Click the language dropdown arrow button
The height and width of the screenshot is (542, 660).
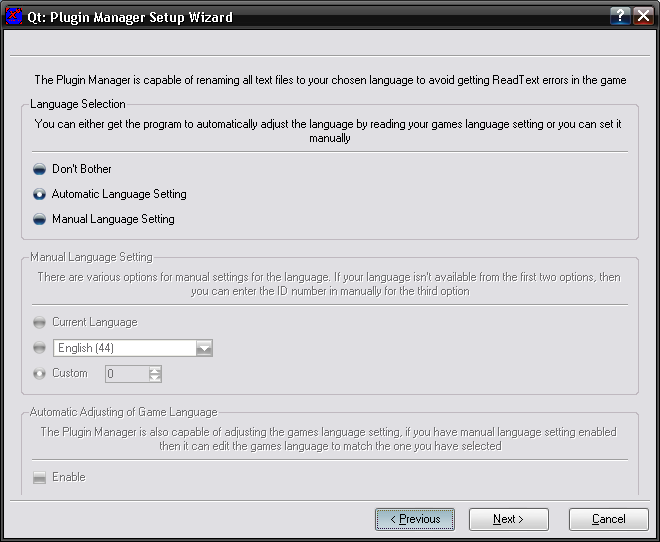pos(204,348)
